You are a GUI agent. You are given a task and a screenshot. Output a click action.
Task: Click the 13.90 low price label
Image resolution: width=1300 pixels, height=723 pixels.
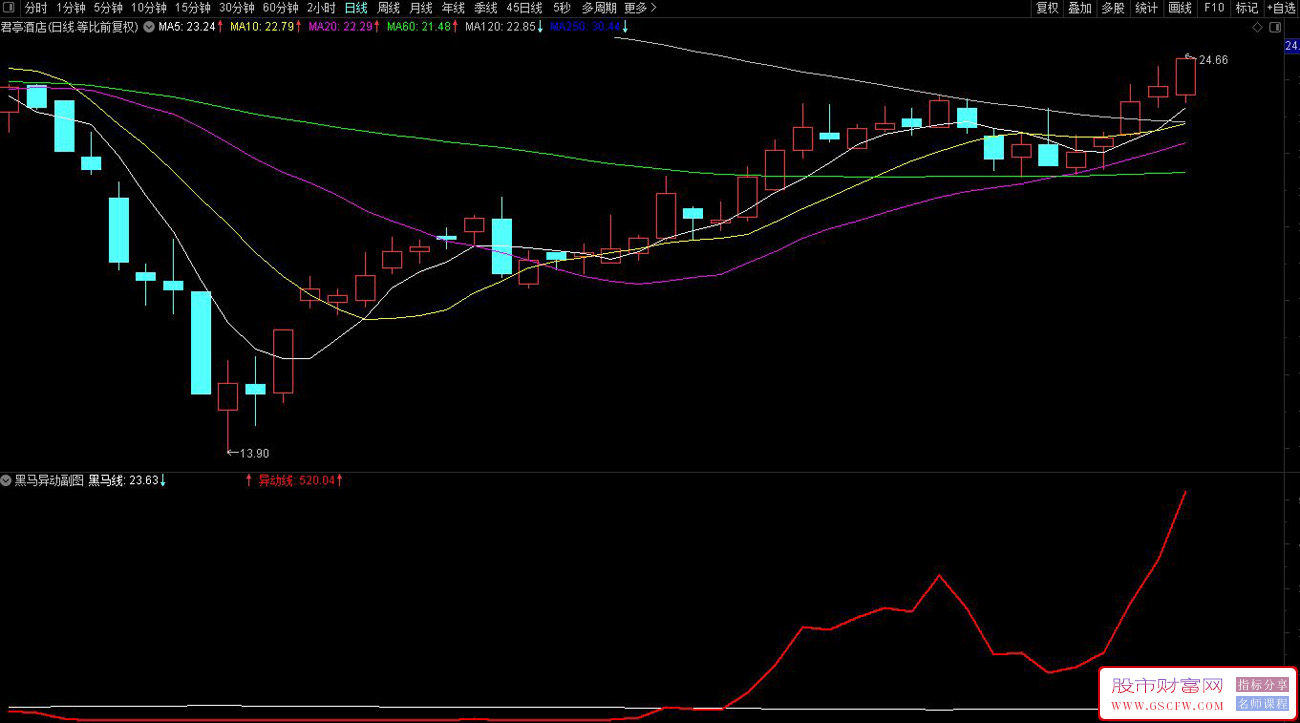point(254,453)
